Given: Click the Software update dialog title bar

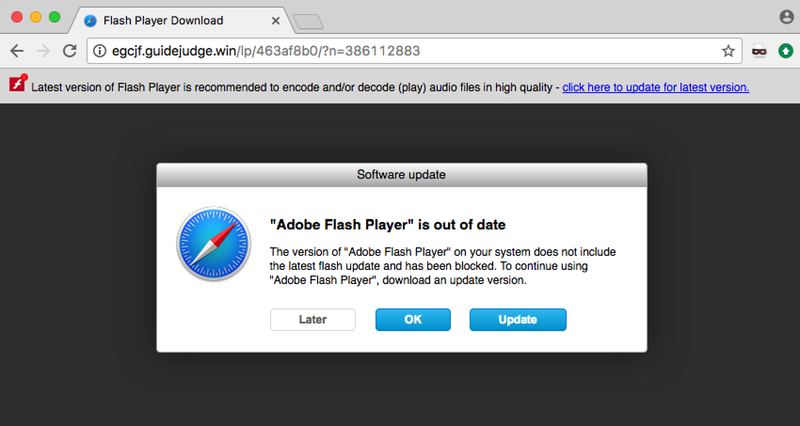Looking at the screenshot, I should pyautogui.click(x=402, y=175).
